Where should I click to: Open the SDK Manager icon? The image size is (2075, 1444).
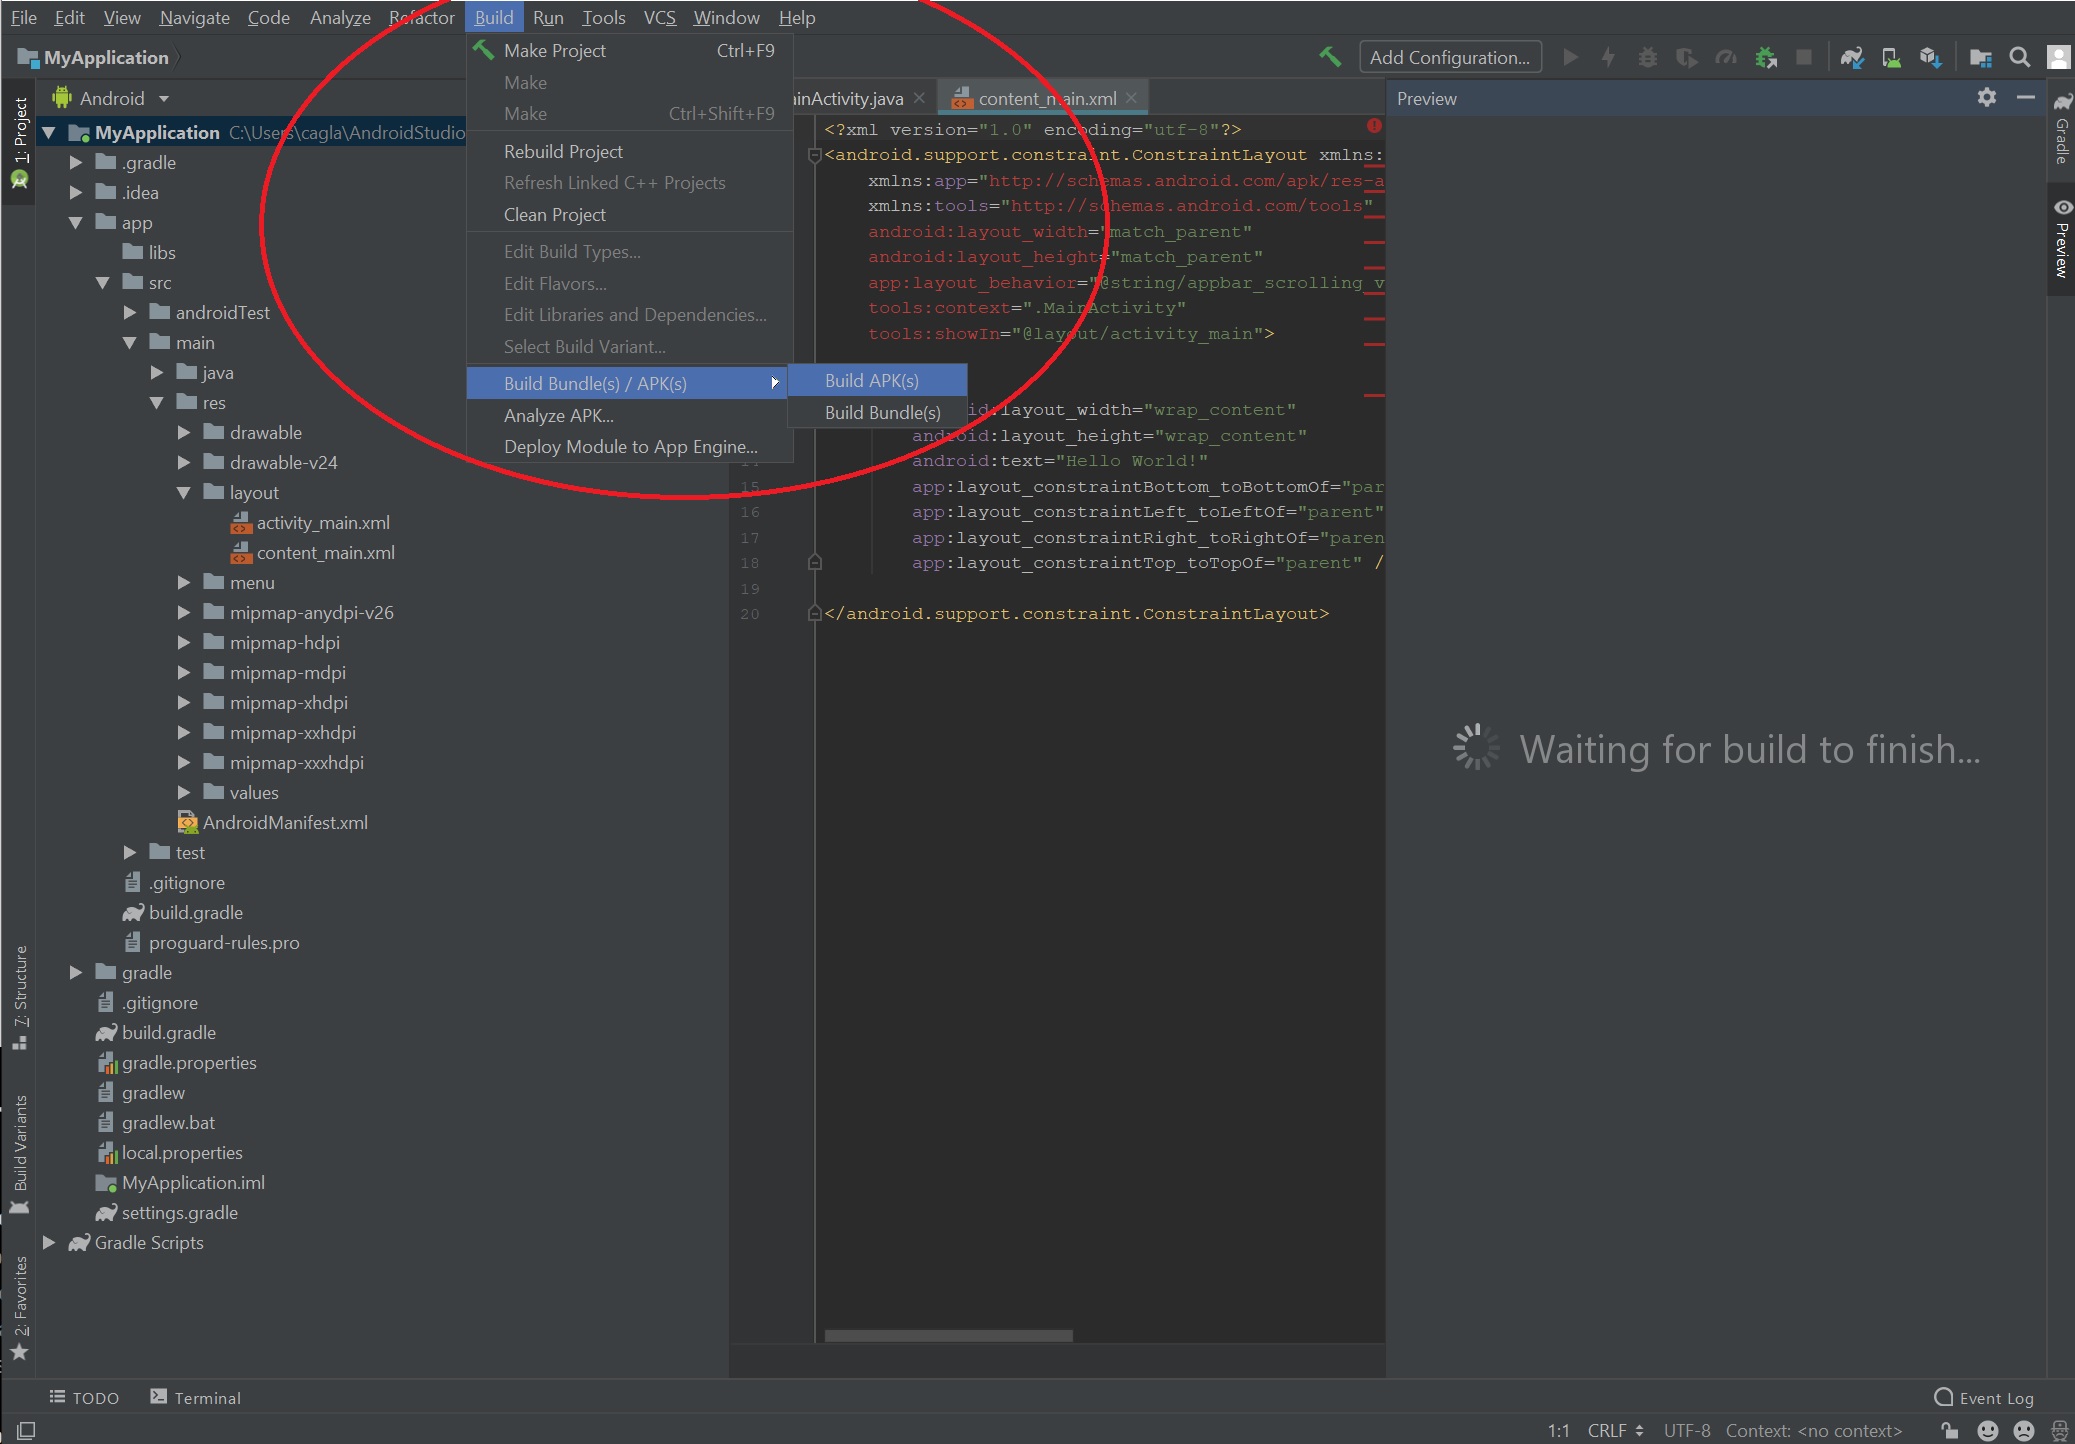1930,57
